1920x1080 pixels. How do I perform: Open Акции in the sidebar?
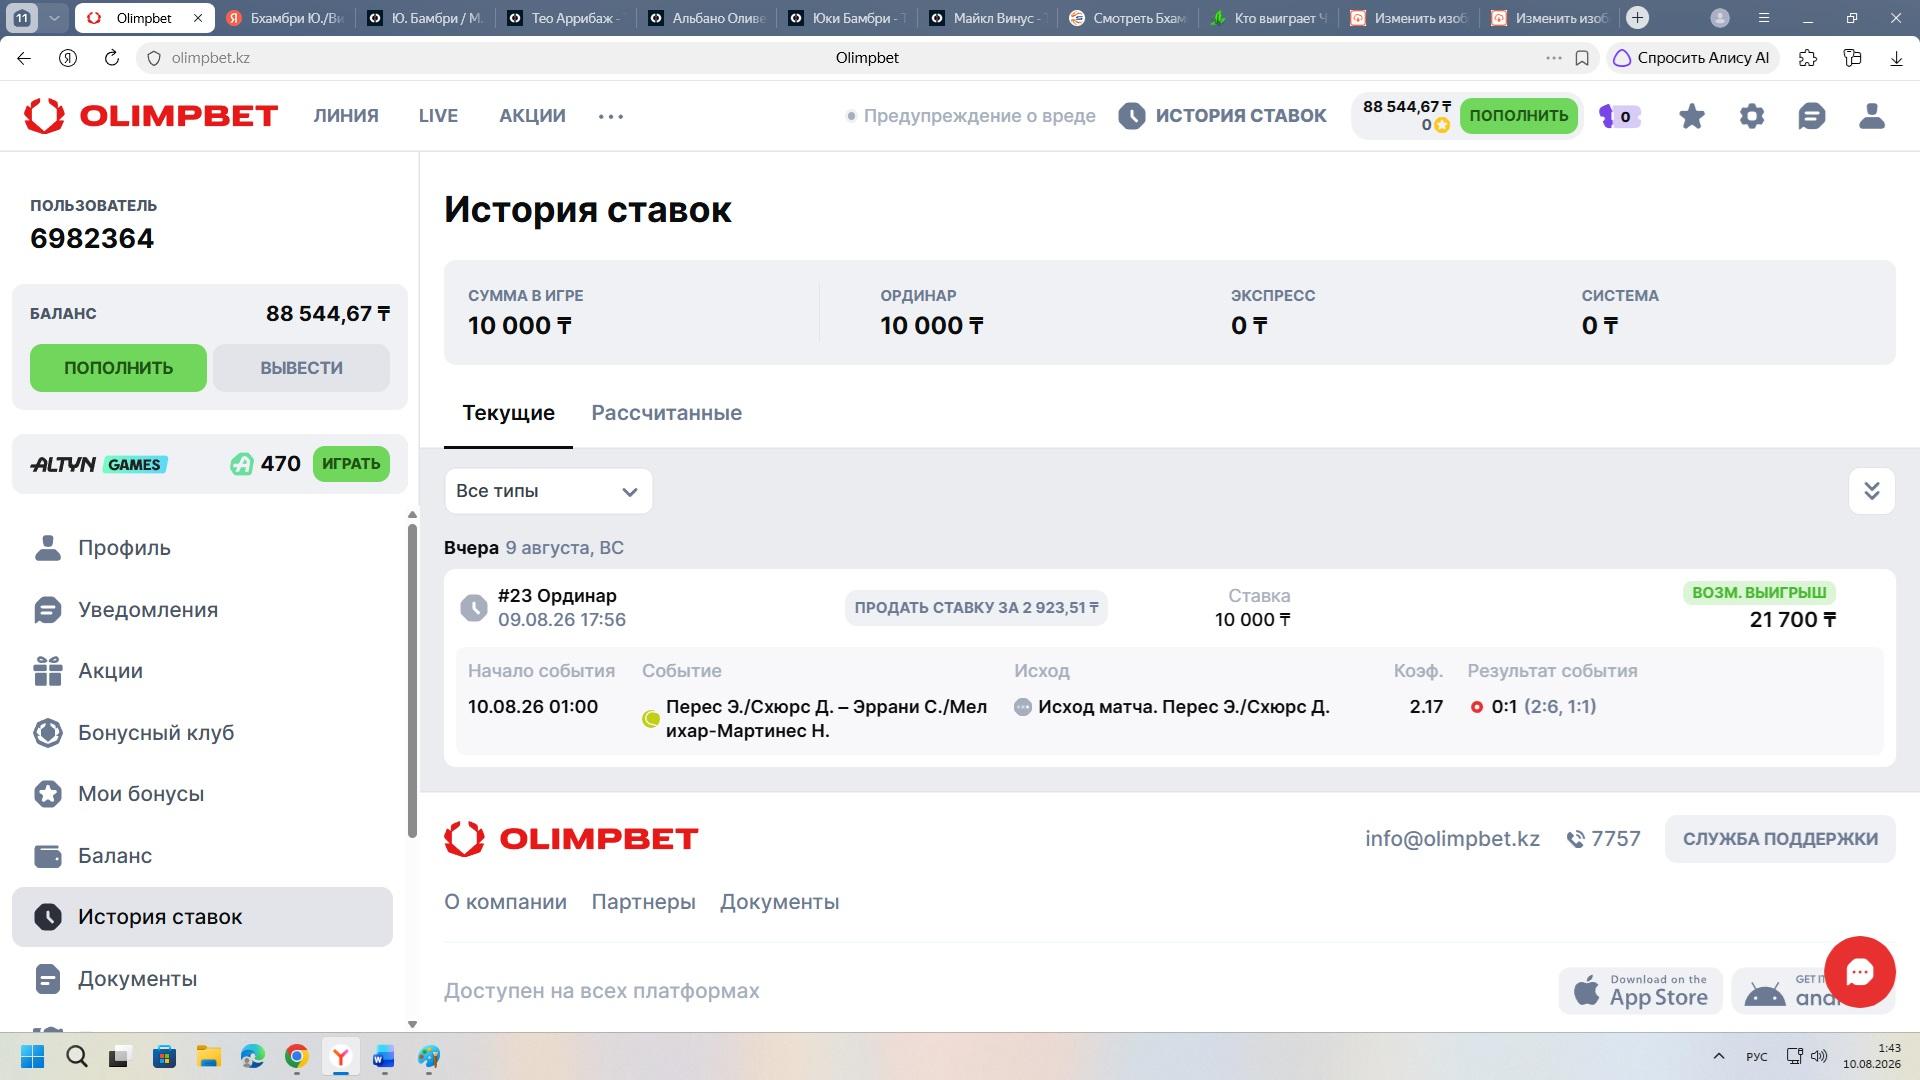[x=202, y=671]
